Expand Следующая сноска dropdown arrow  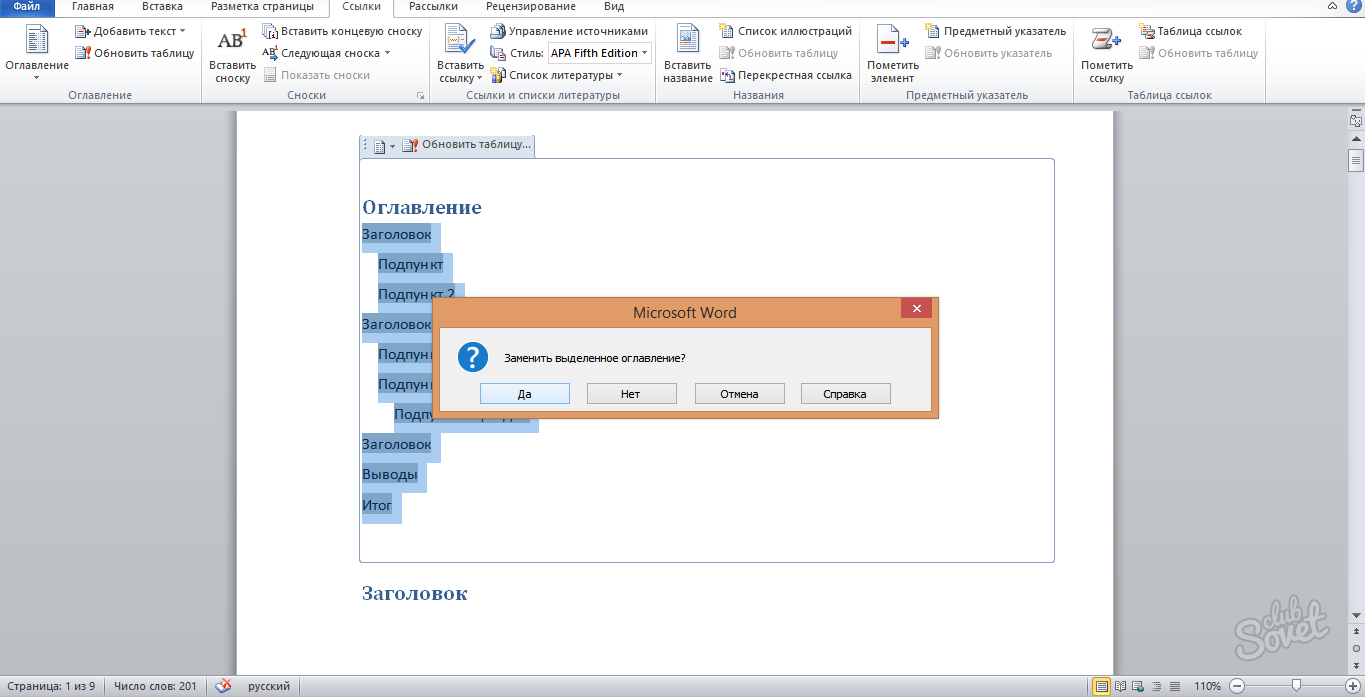pyautogui.click(x=388, y=53)
